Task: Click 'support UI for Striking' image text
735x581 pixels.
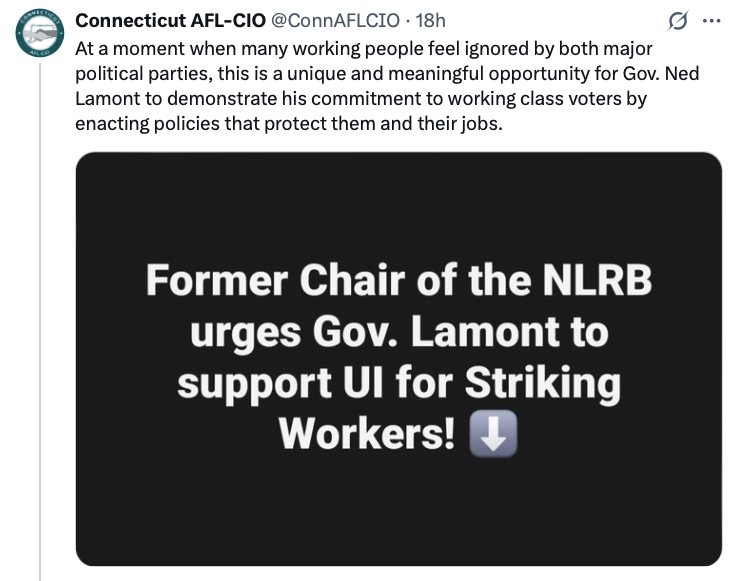Action: (x=398, y=382)
